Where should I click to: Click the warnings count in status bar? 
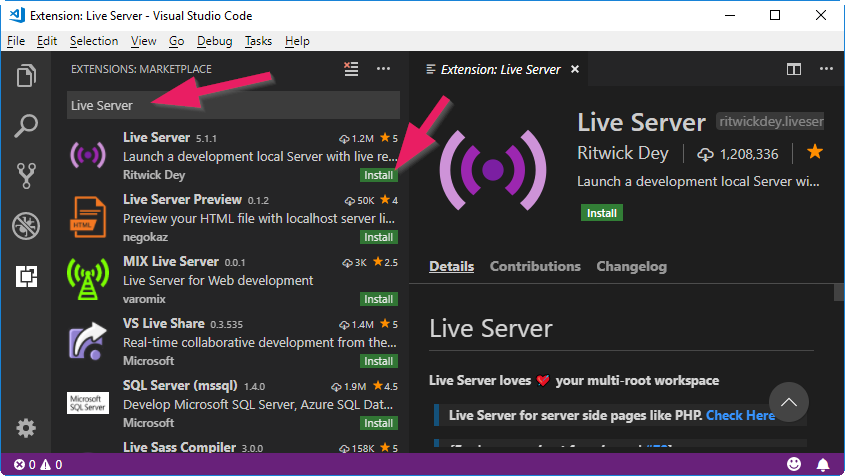[x=51, y=465]
